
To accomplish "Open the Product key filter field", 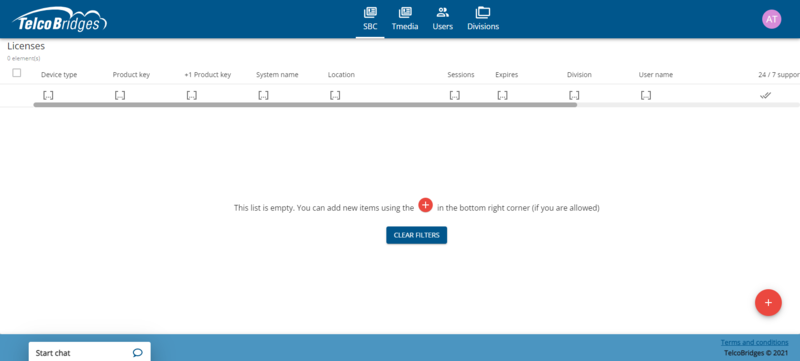I will click(120, 95).
